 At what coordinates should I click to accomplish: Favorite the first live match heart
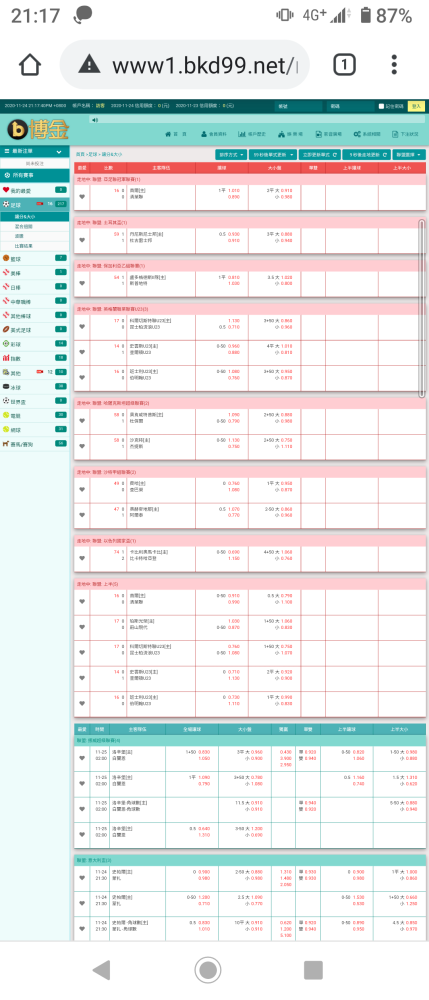click(82, 198)
